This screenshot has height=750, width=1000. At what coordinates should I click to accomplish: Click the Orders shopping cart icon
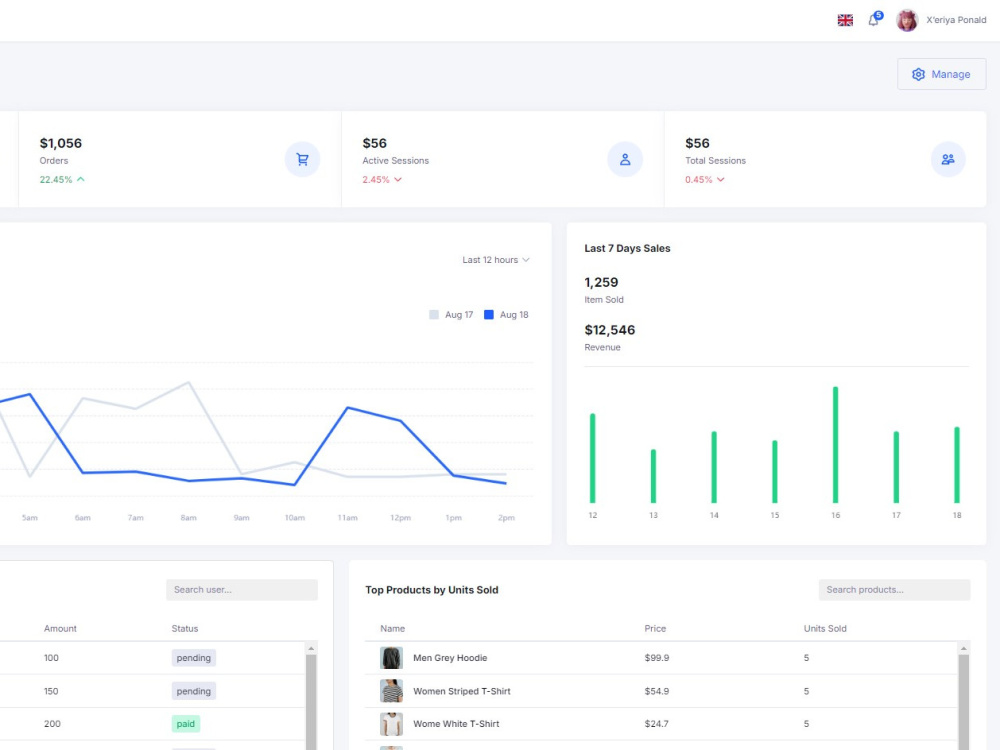click(x=302, y=159)
